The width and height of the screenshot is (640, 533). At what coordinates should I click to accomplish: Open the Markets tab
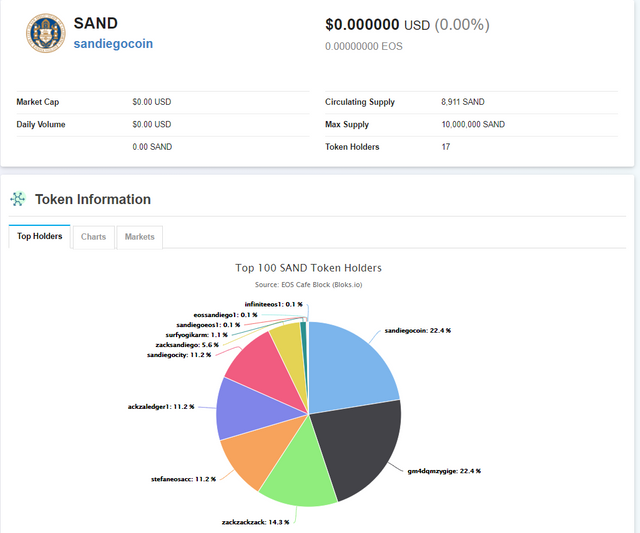click(140, 237)
